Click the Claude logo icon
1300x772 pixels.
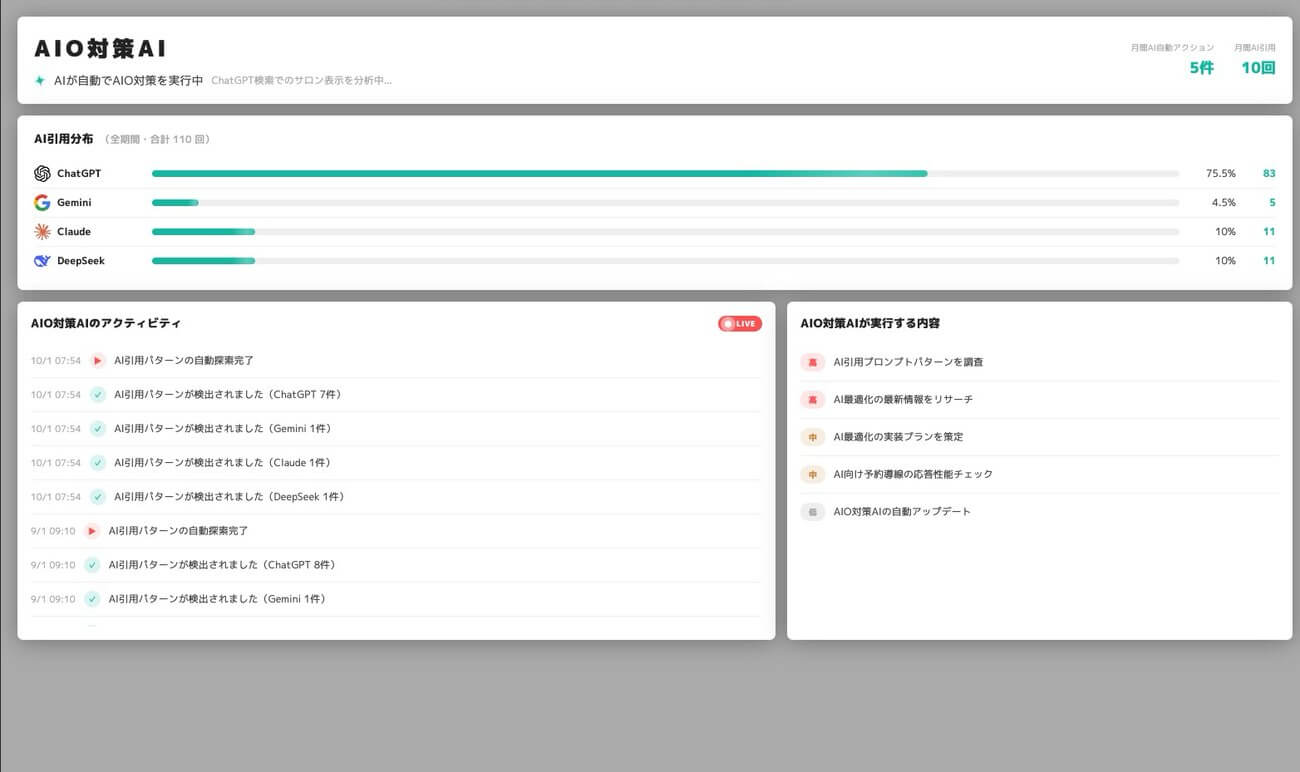click(42, 231)
